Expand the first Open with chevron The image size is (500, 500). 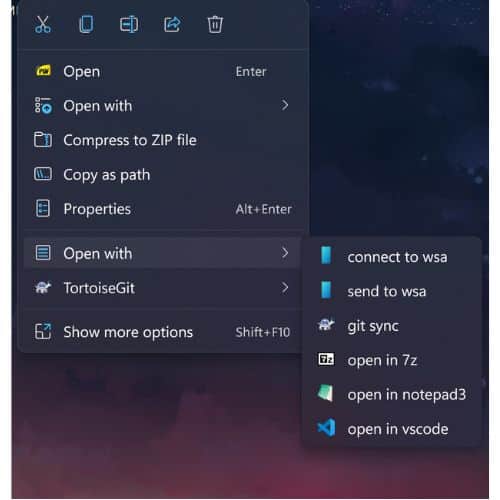click(284, 105)
